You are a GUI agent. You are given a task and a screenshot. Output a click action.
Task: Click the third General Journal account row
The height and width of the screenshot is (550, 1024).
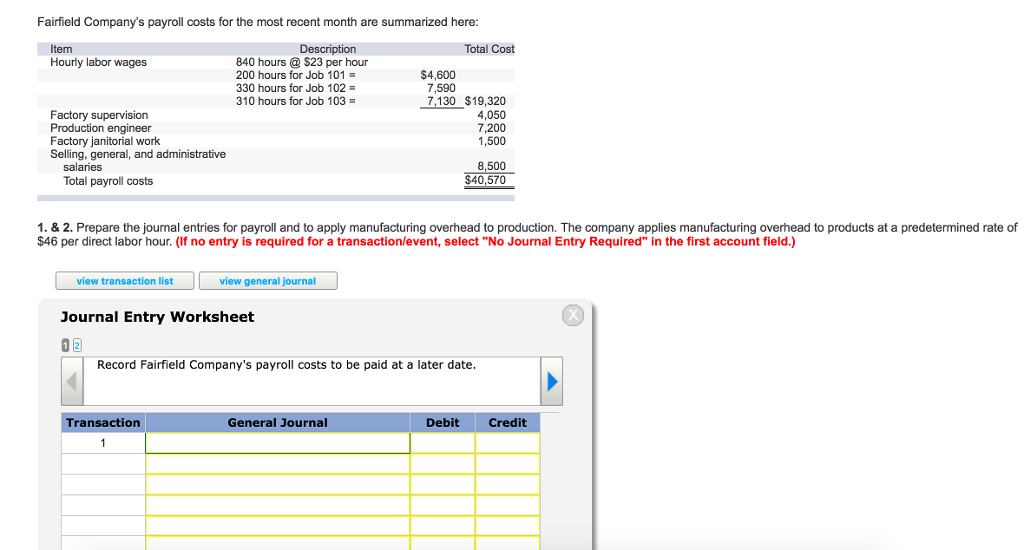tap(278, 485)
